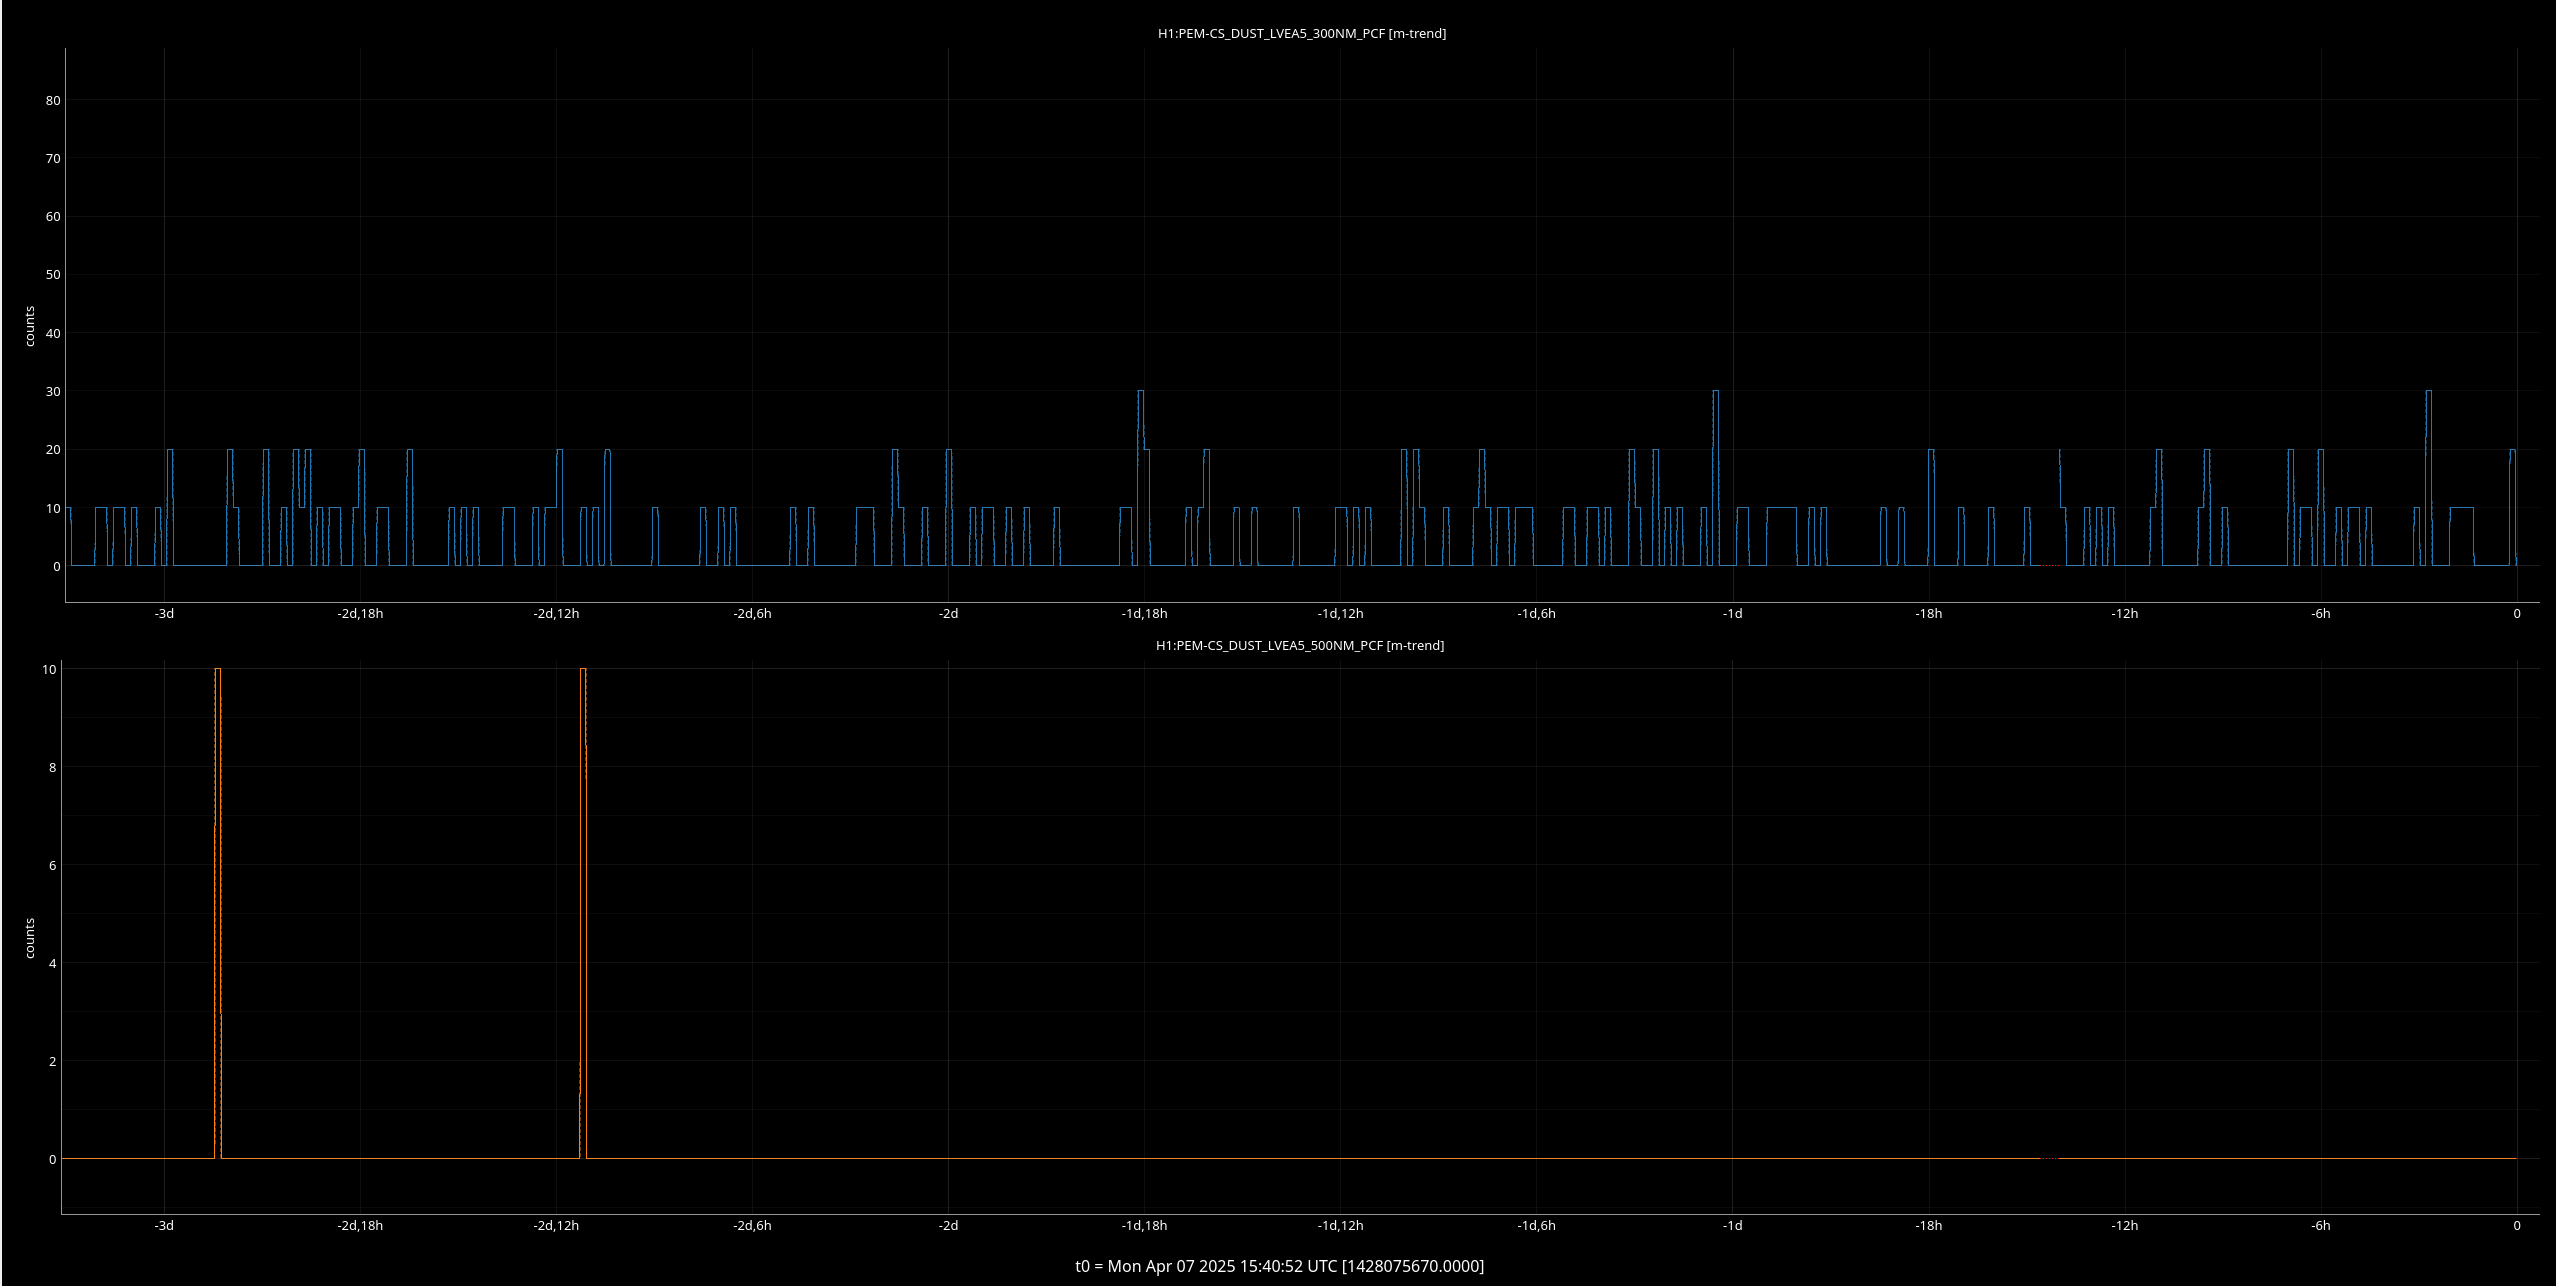This screenshot has width=2556, height=1286.
Task: Click the 70 y-tick on the 300NM plot
Action: (x=53, y=158)
